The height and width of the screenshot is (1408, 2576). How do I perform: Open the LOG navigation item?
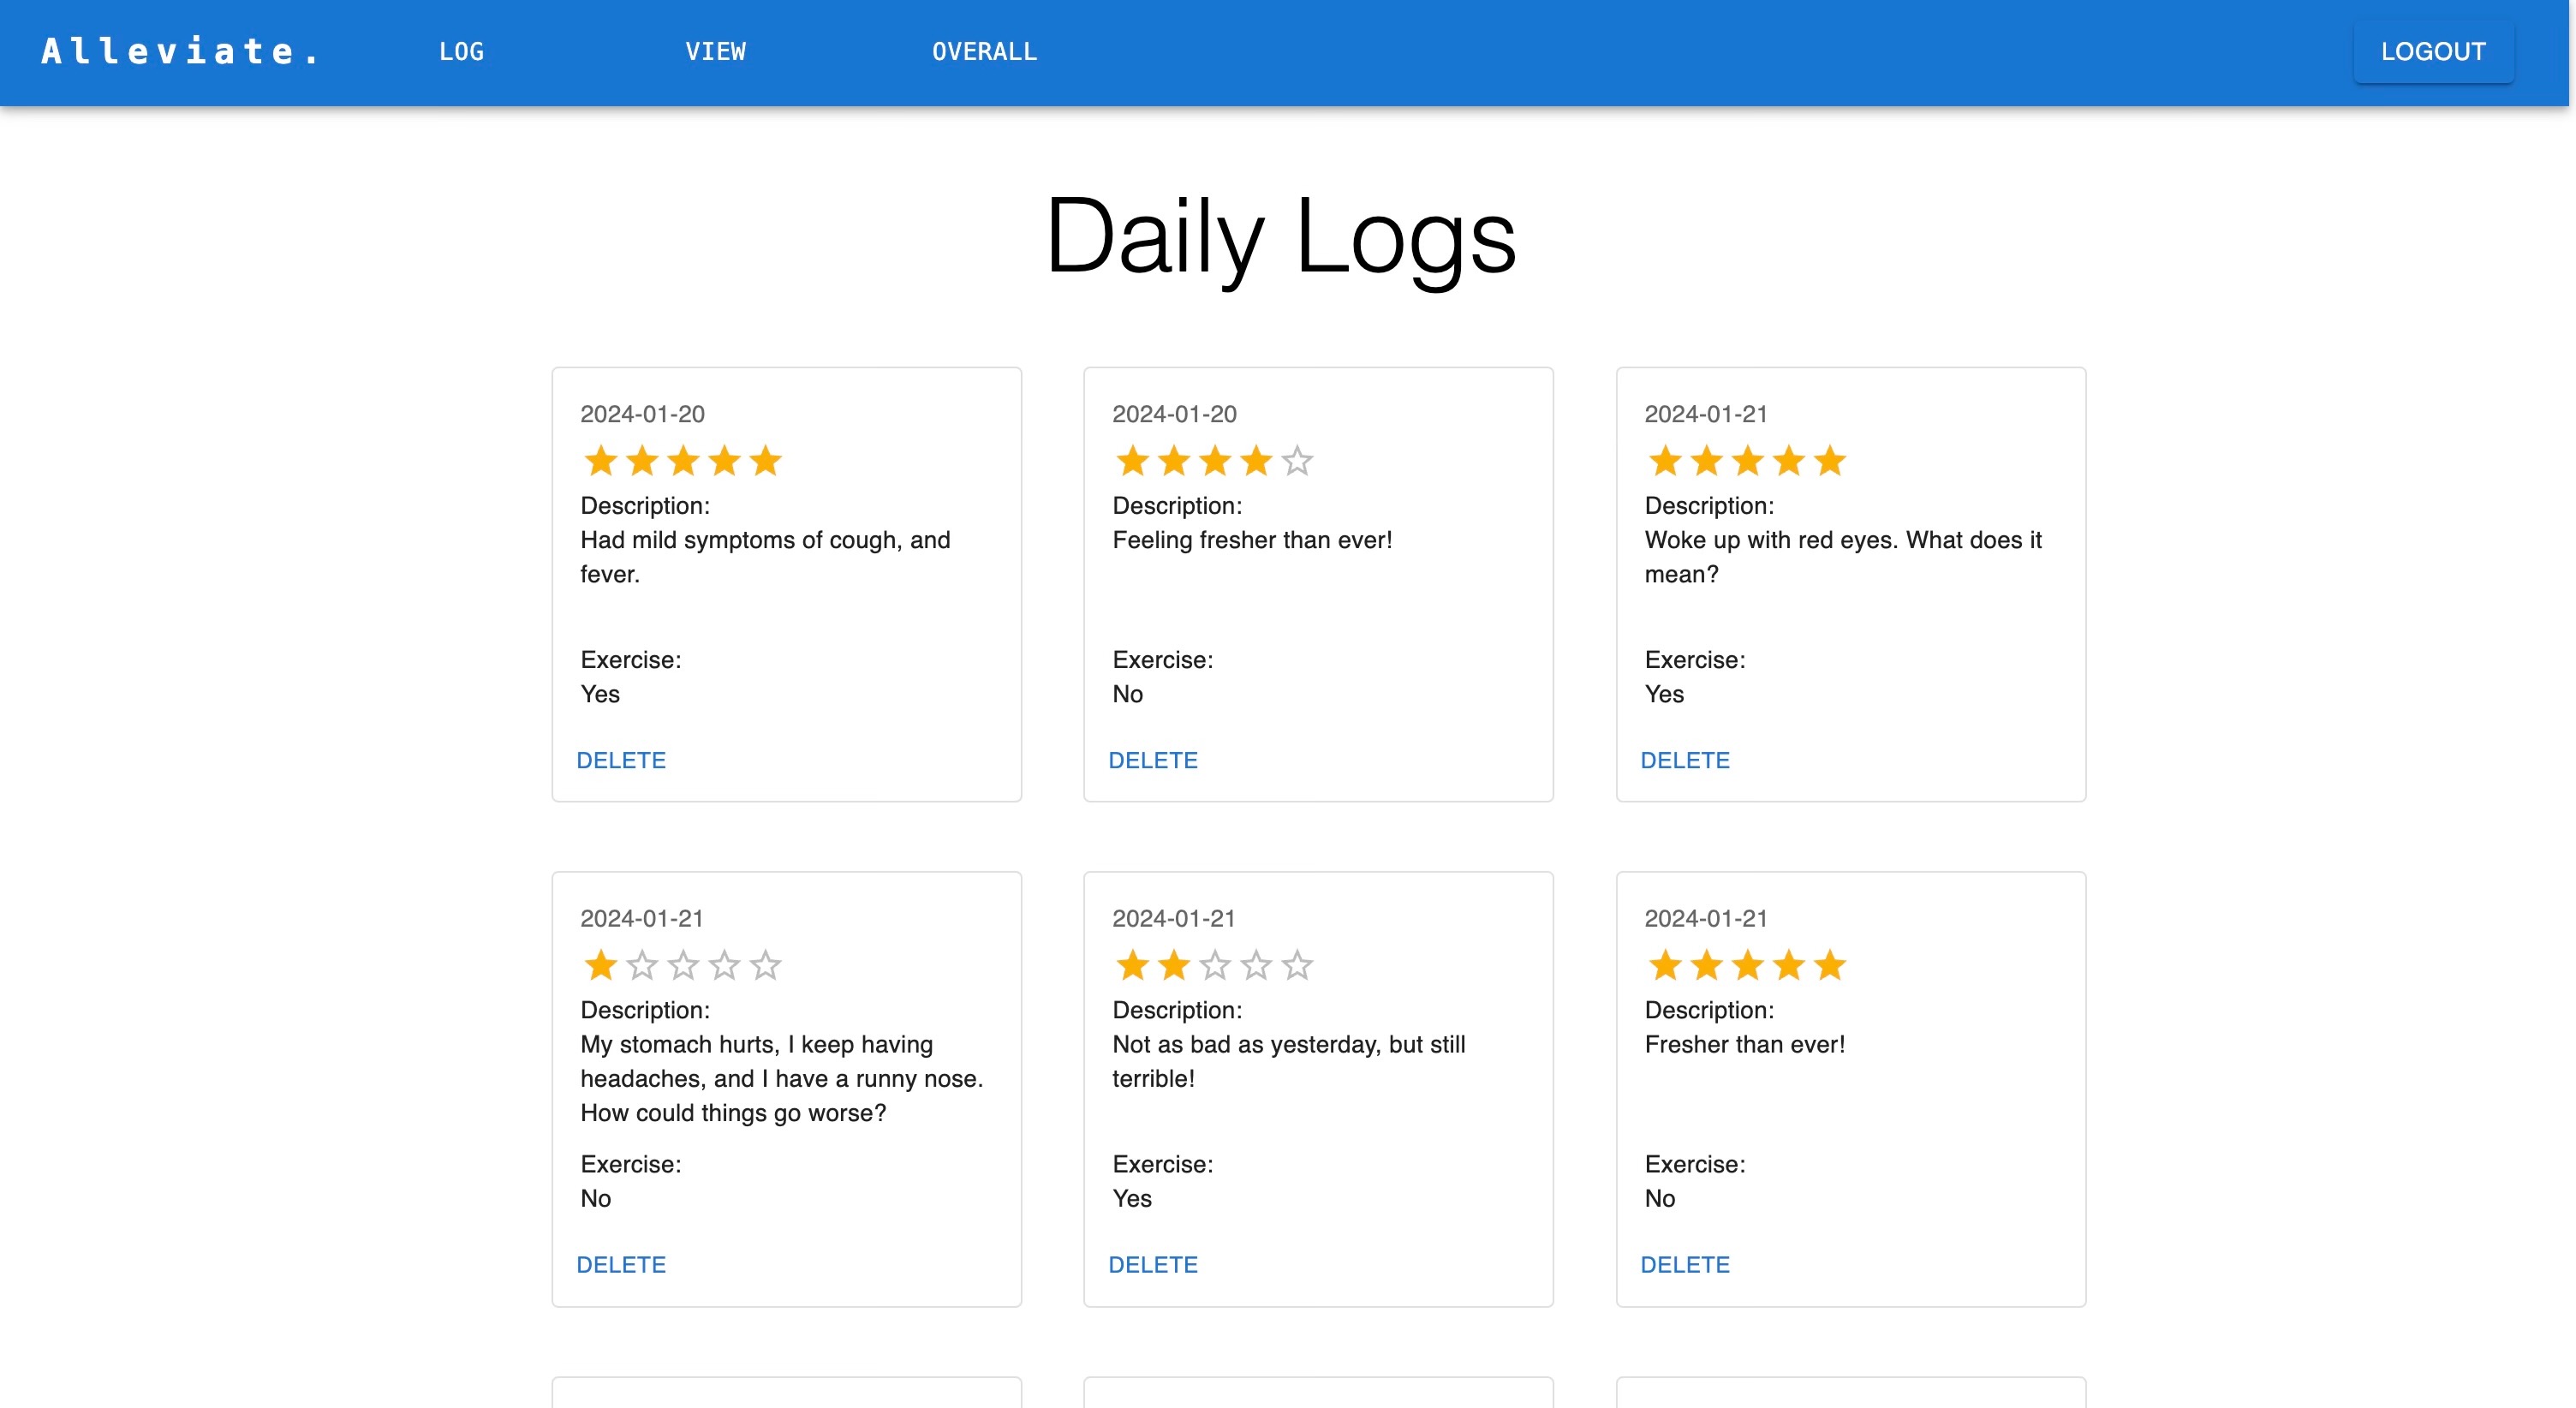point(461,52)
